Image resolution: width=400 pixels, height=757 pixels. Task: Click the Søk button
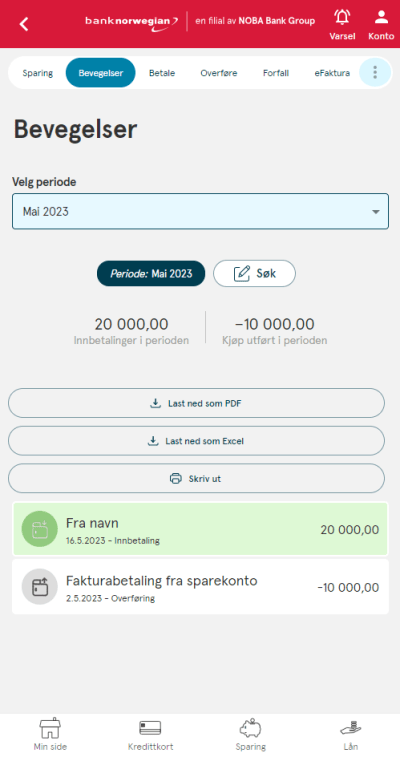(x=254, y=274)
